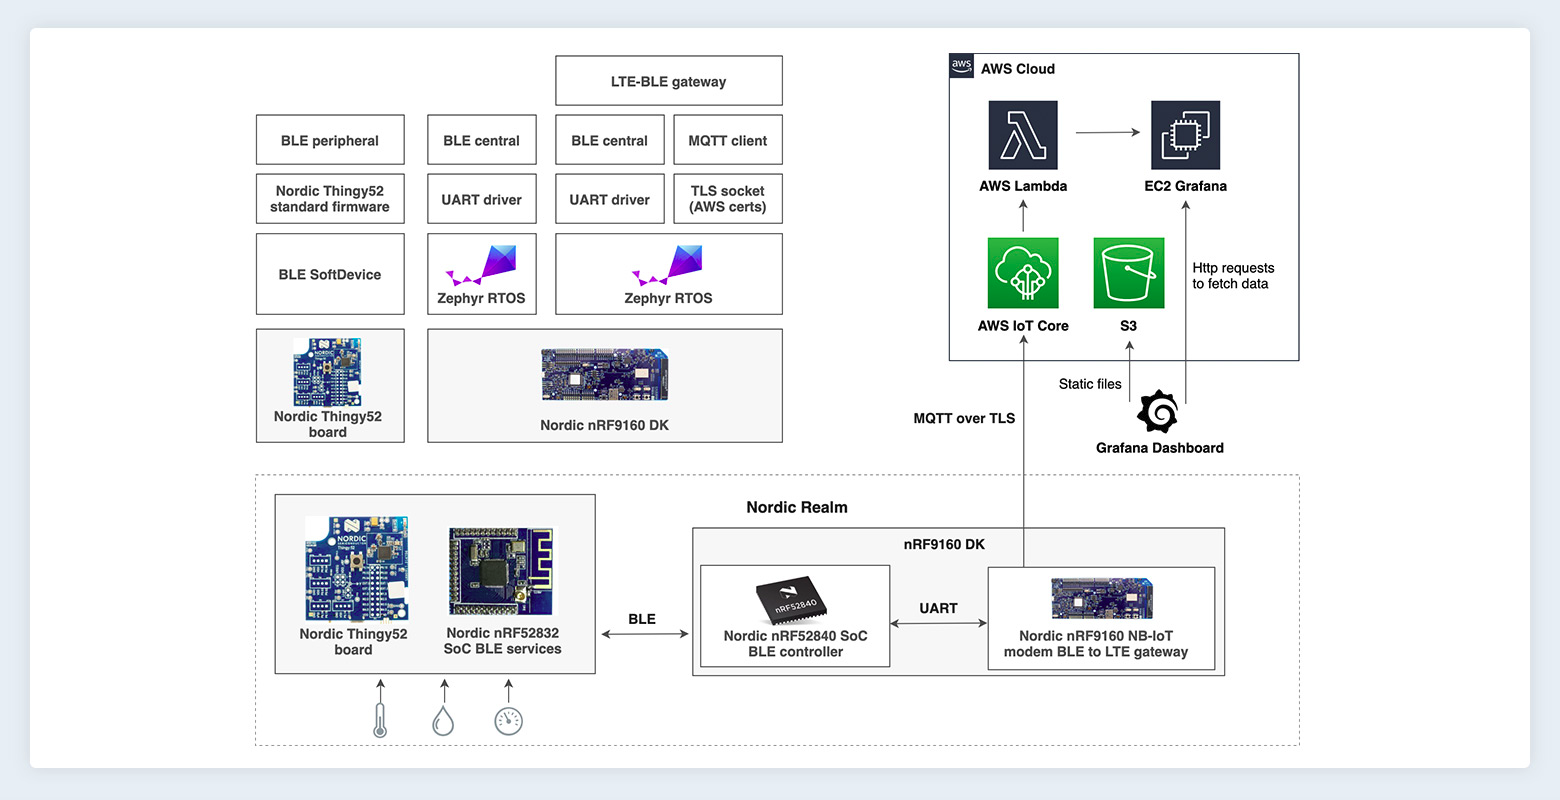1560x800 pixels.
Task: Click the 'nRF9160 DK' heading in Nordic Realm
Action: coord(944,544)
